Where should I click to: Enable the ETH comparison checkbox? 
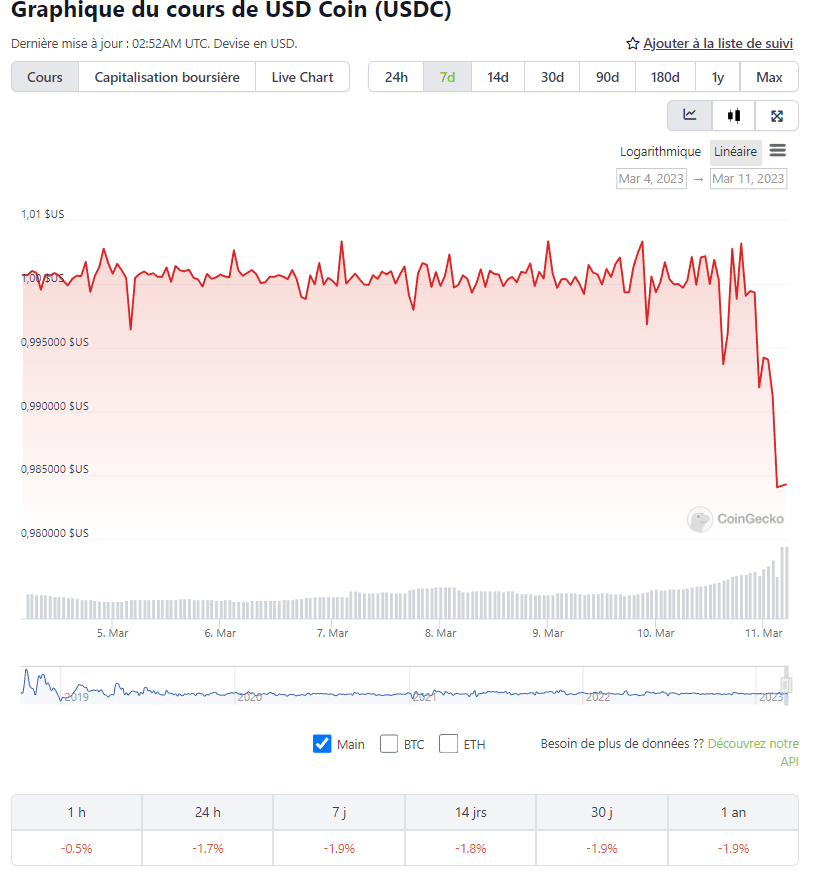coord(449,744)
